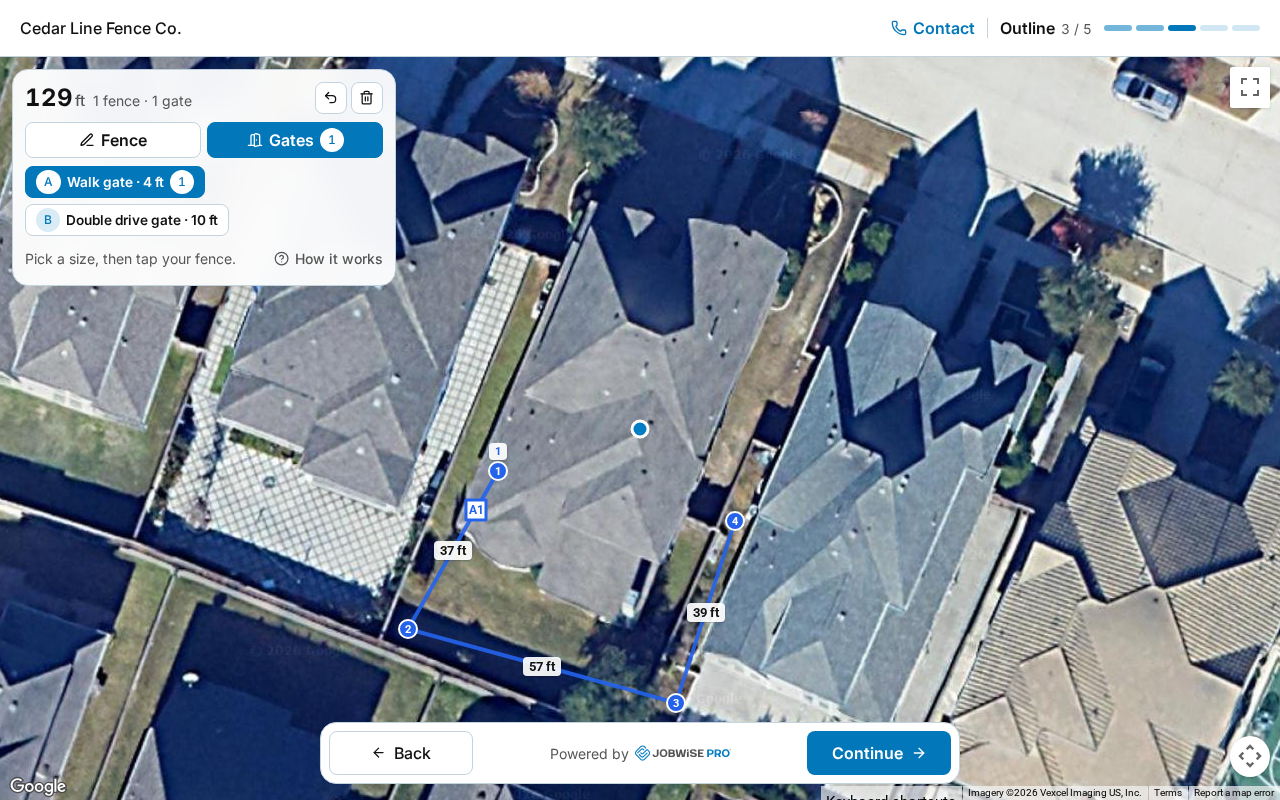Open the Jobwise Pro logo link
This screenshot has height=800, width=1280.
(x=682, y=753)
